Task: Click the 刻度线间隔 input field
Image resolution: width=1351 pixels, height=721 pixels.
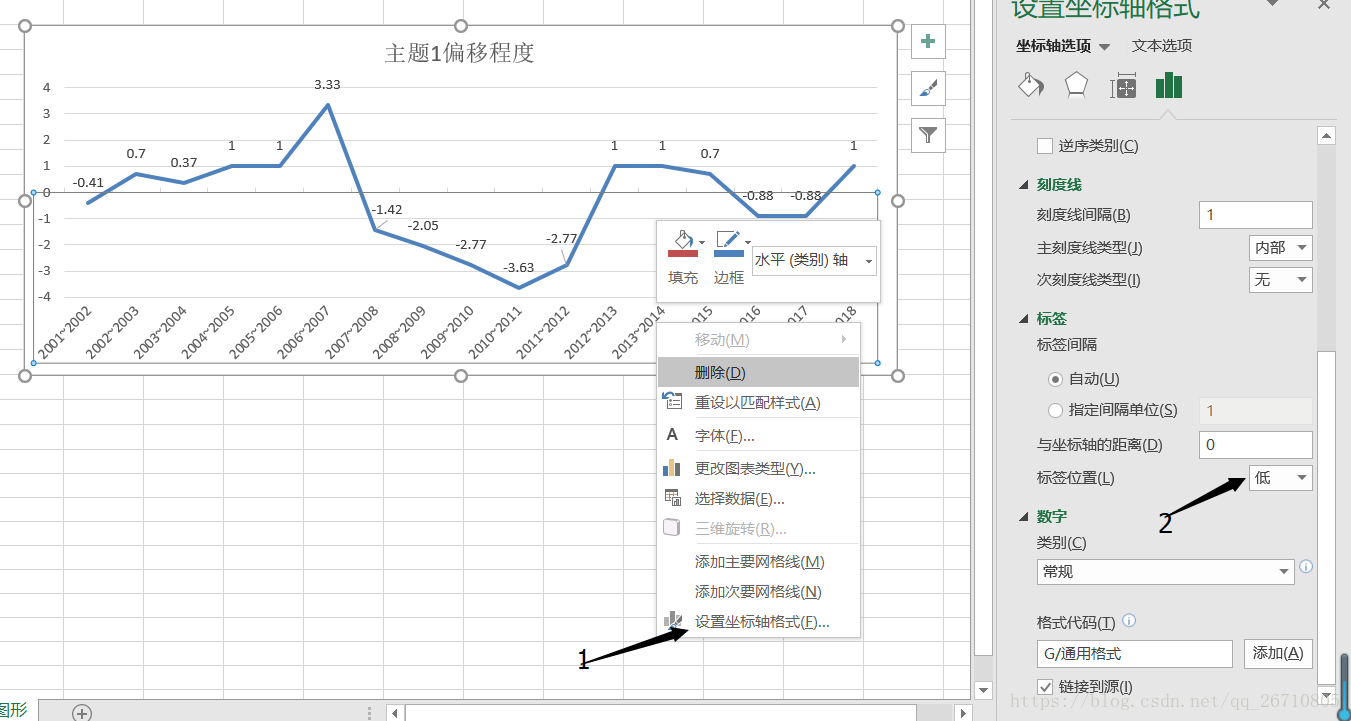Action: point(1255,215)
